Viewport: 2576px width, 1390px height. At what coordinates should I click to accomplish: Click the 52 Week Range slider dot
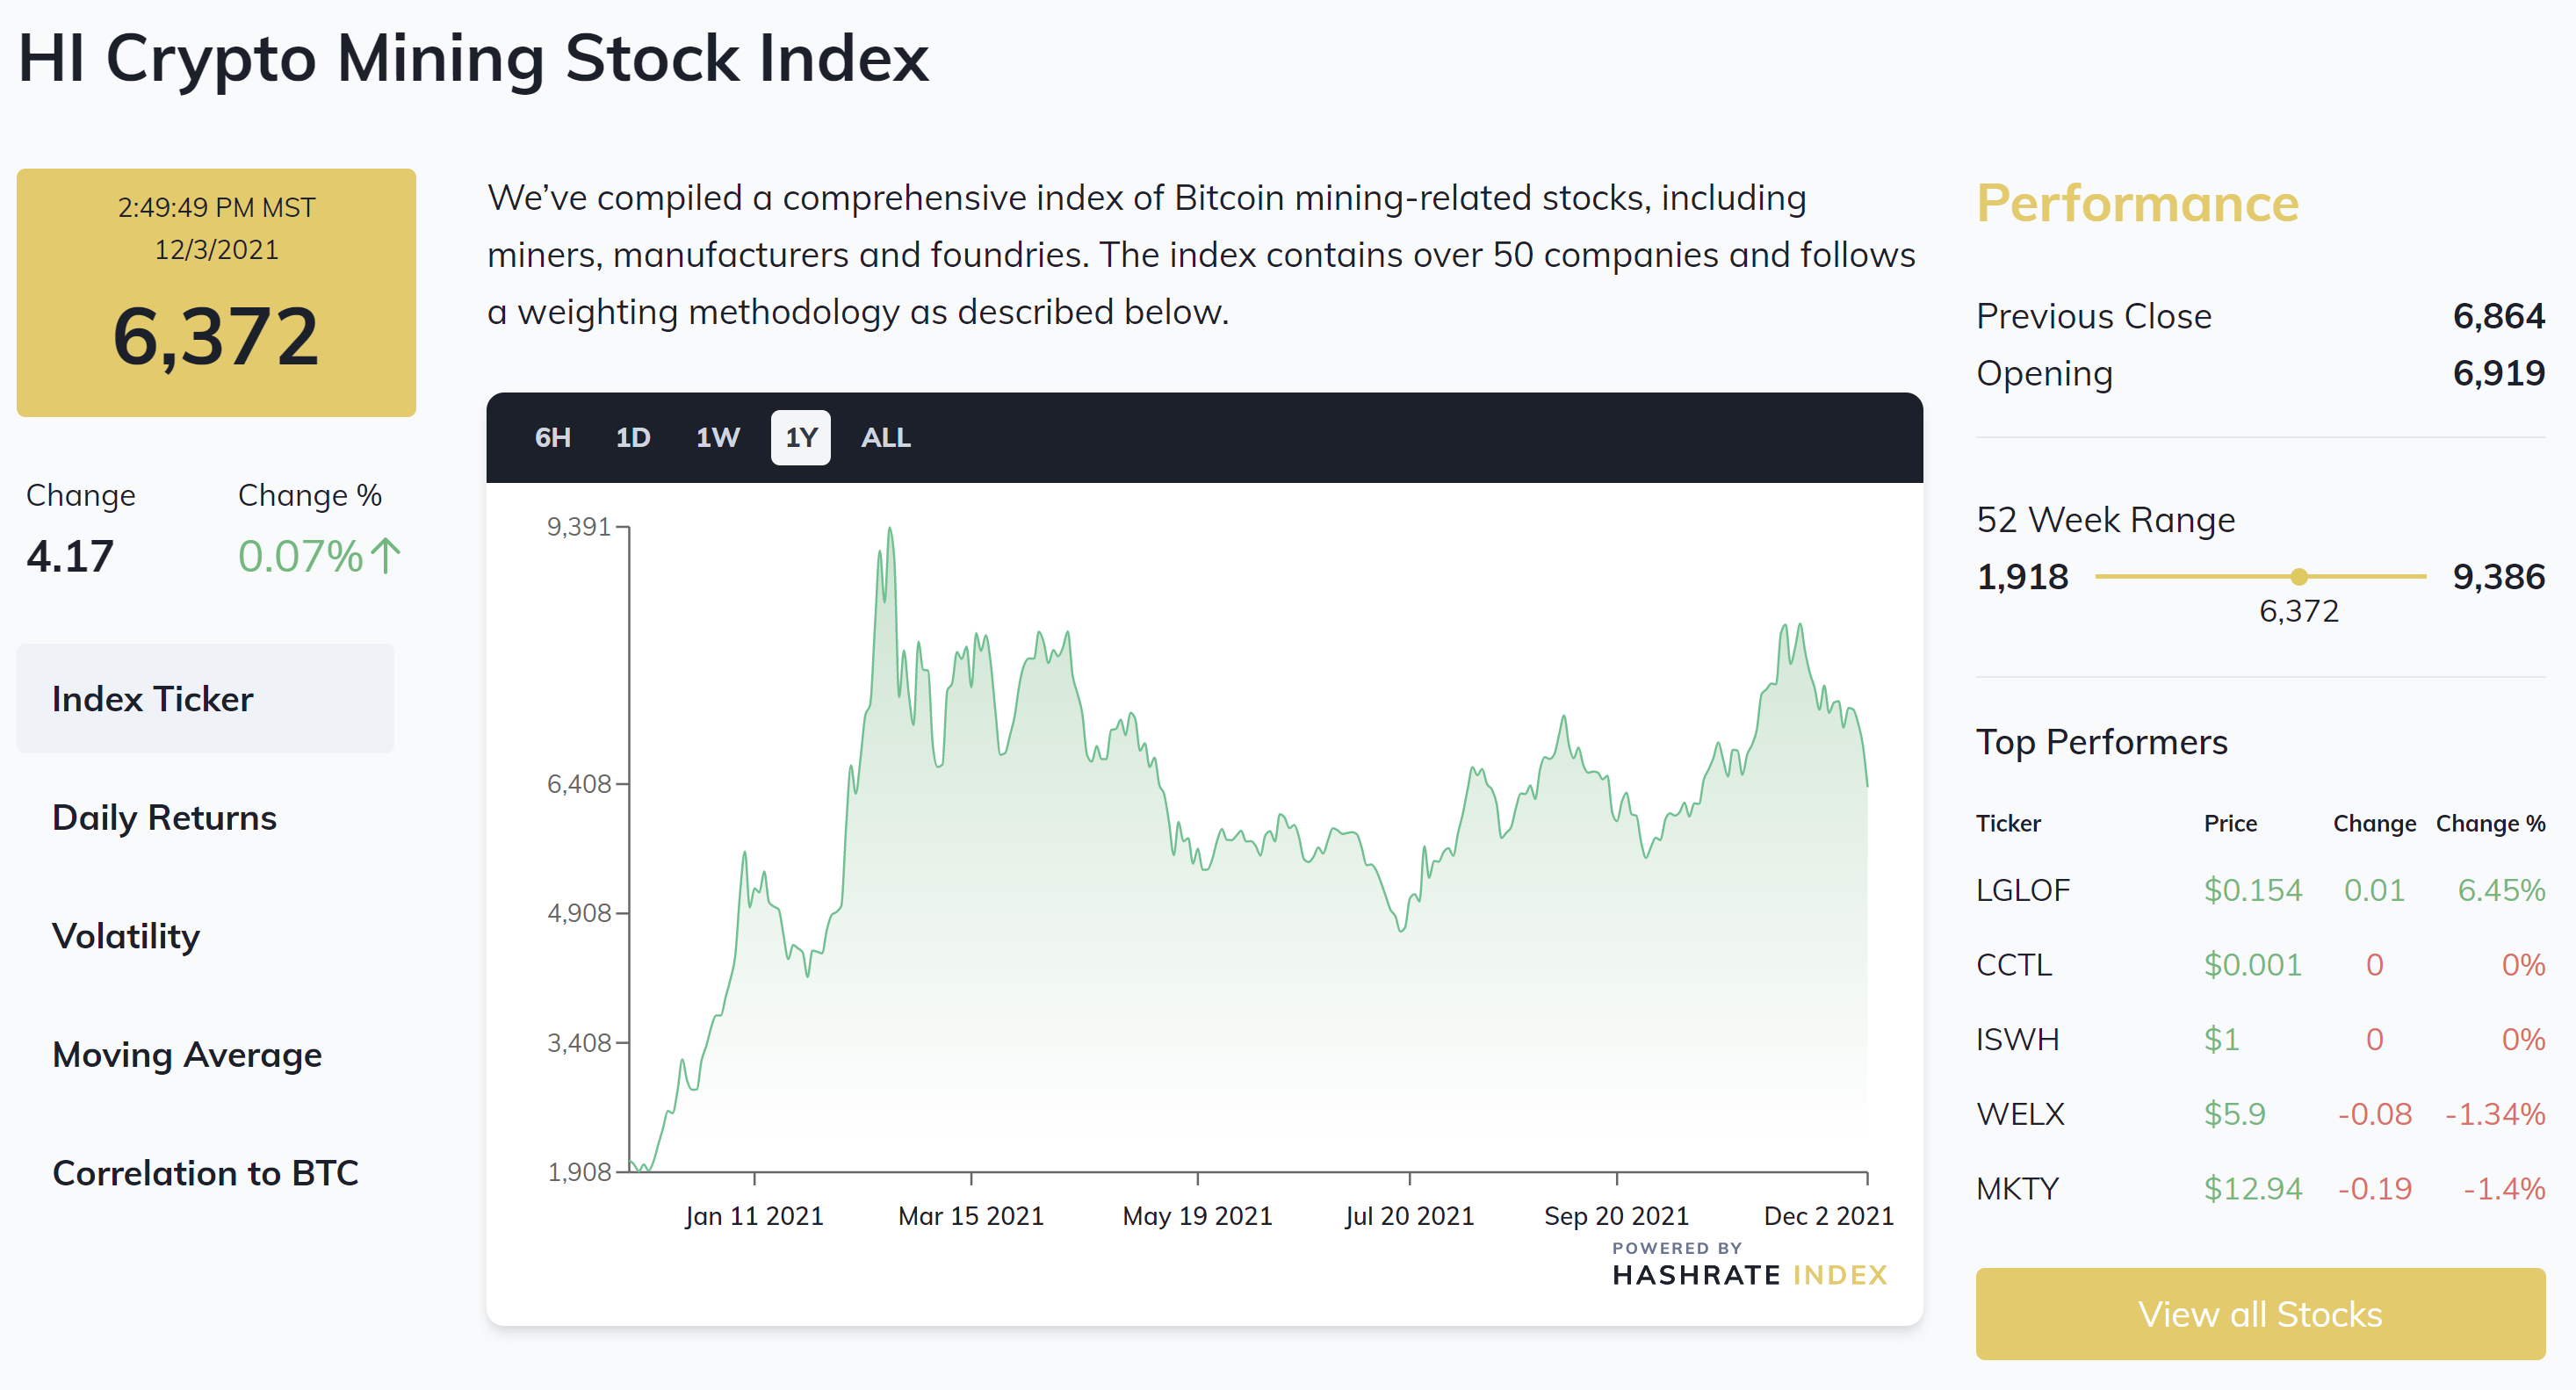pos(2298,577)
